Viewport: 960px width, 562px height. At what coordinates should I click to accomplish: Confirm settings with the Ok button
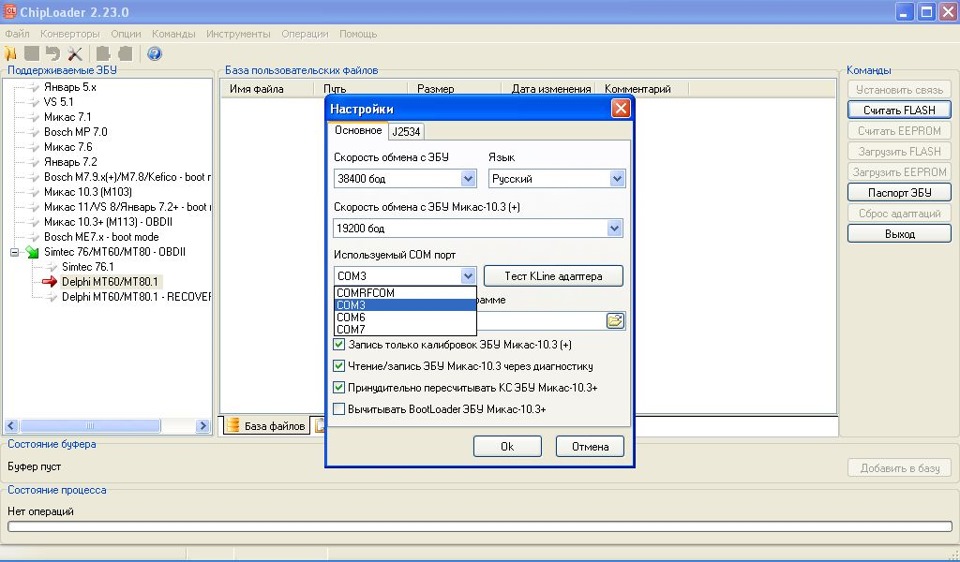507,446
